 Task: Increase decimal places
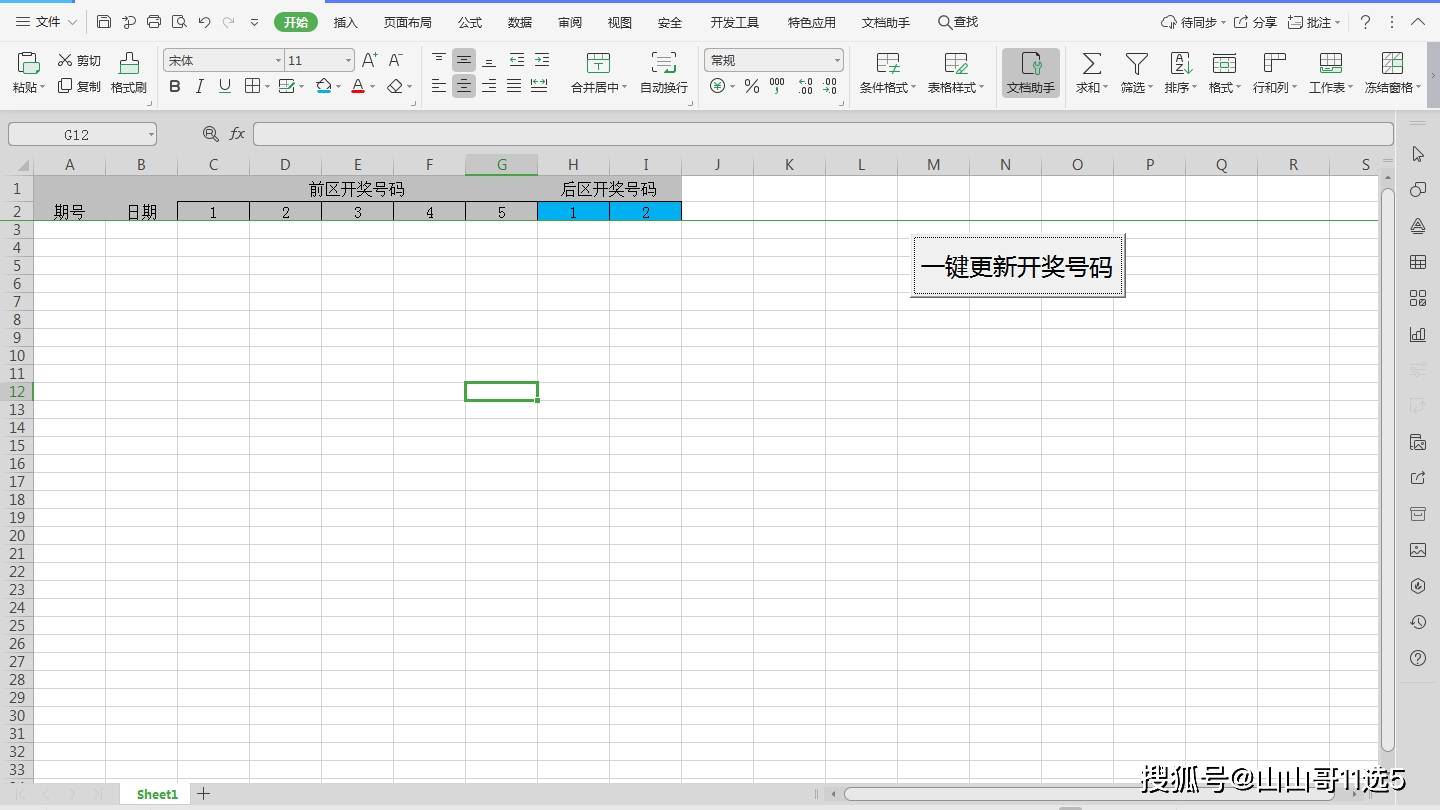[805, 86]
